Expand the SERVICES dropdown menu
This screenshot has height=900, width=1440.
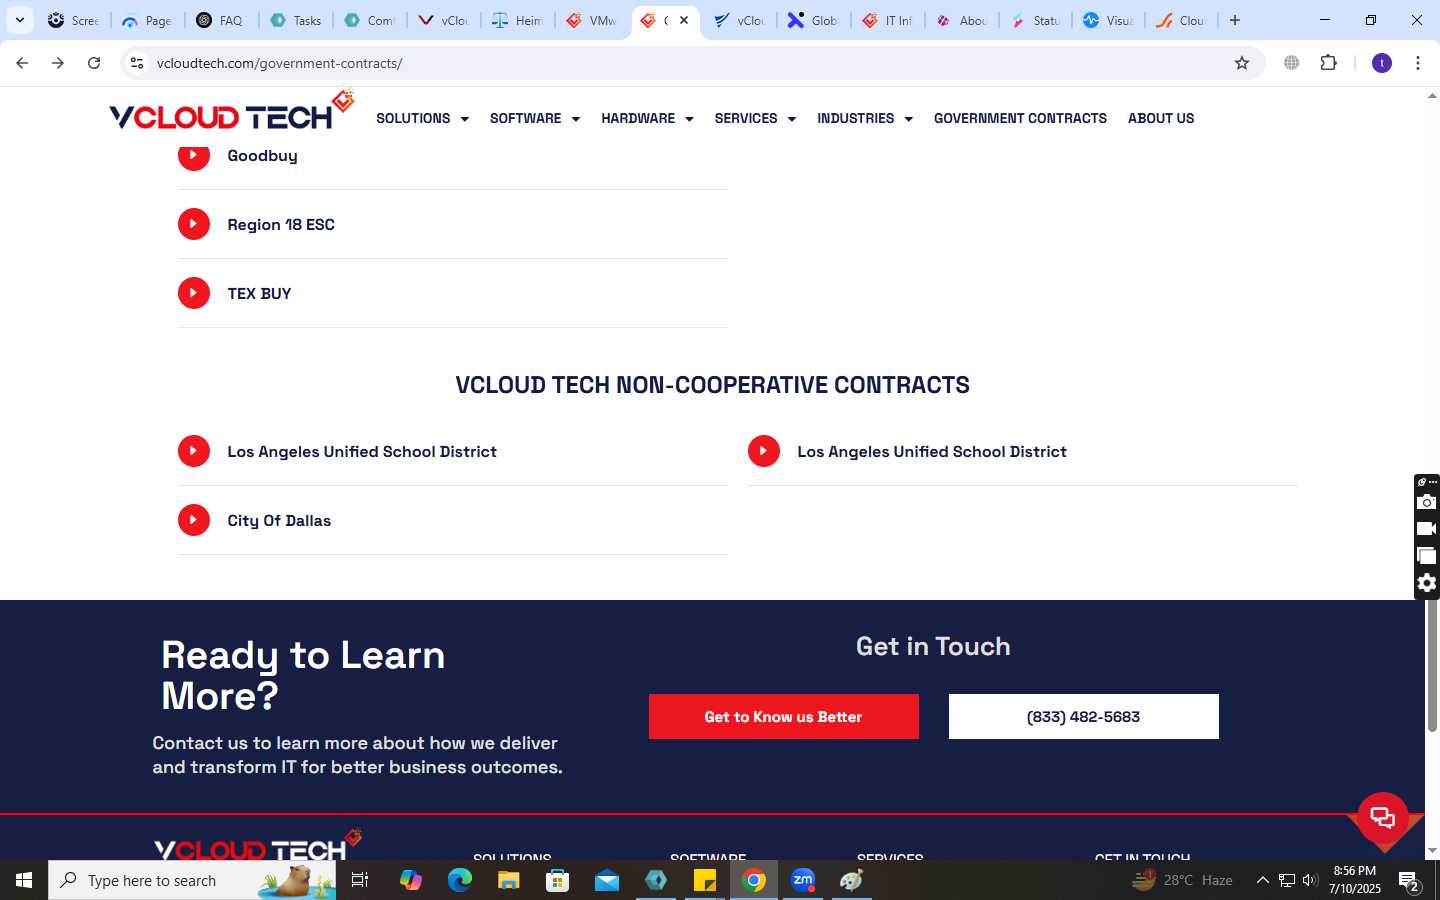click(755, 118)
